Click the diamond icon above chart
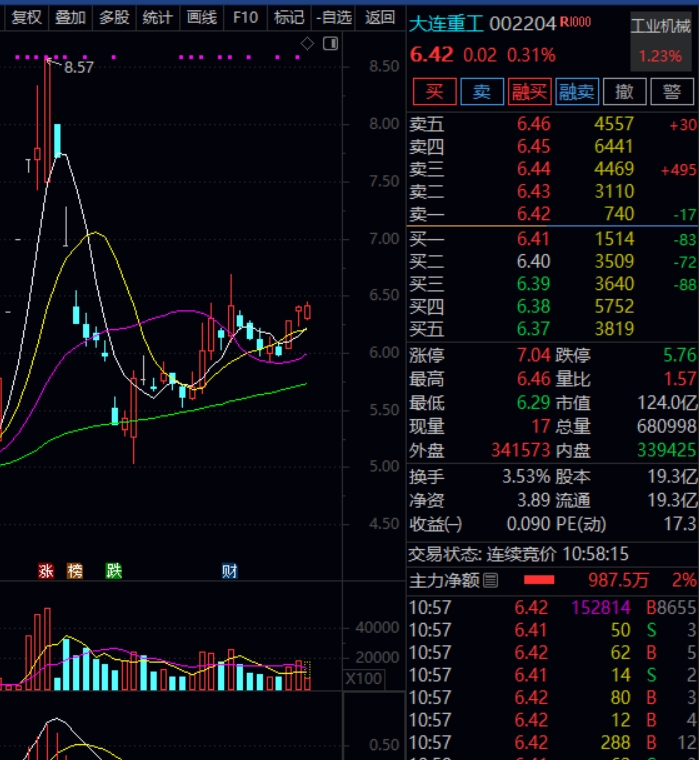Viewport: 699px width, 760px height. [307, 44]
